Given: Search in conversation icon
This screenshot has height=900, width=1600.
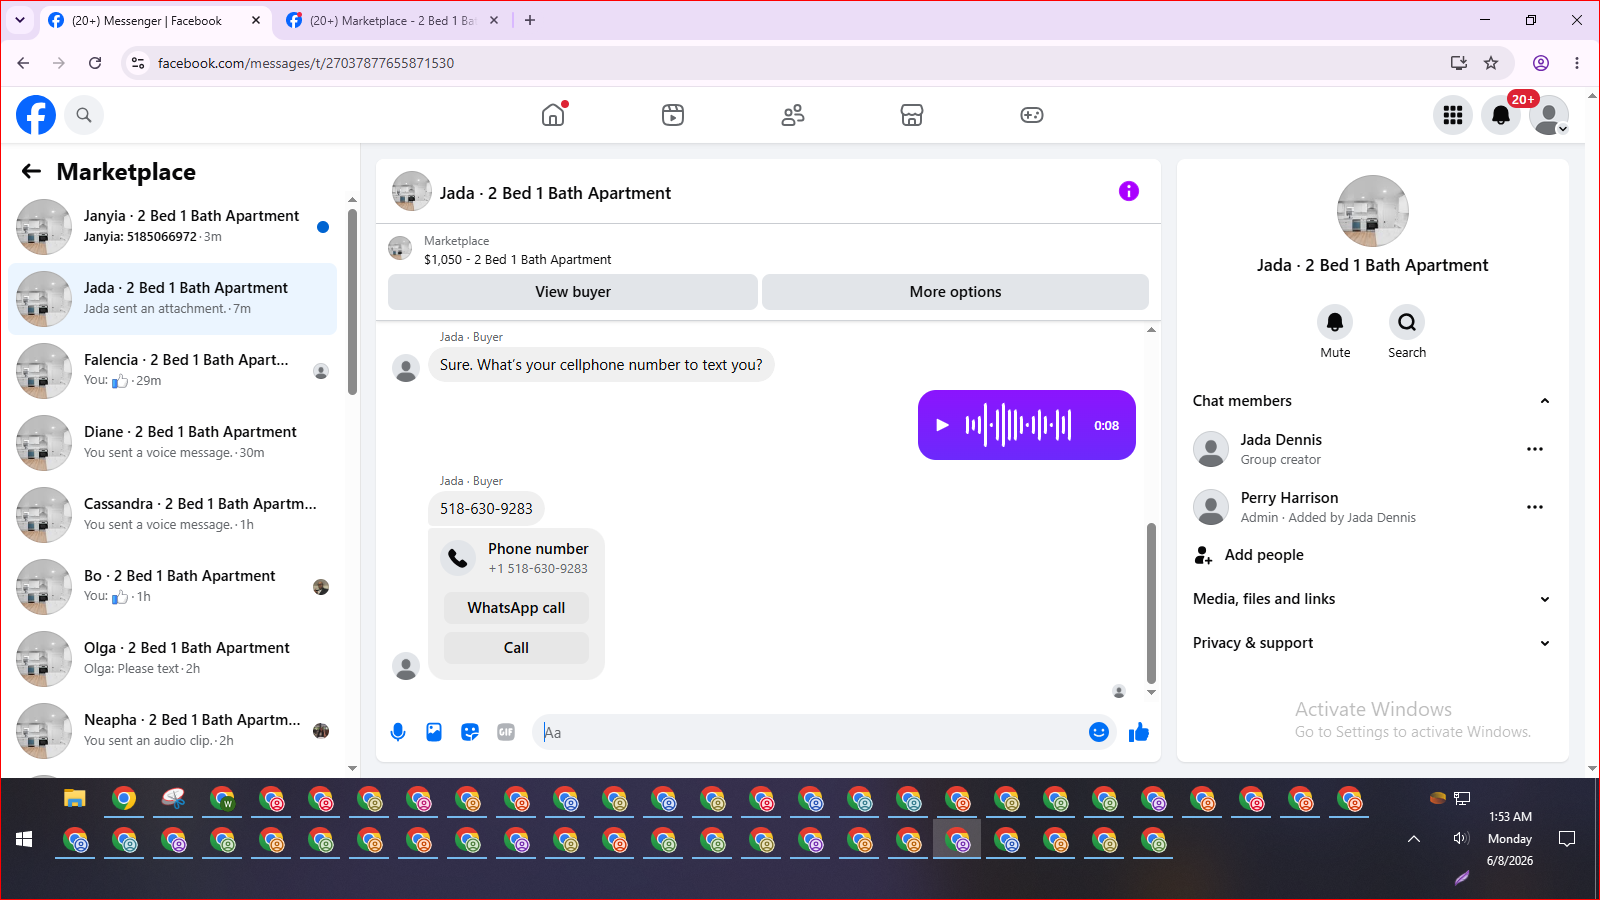Looking at the screenshot, I should pyautogui.click(x=1407, y=322).
